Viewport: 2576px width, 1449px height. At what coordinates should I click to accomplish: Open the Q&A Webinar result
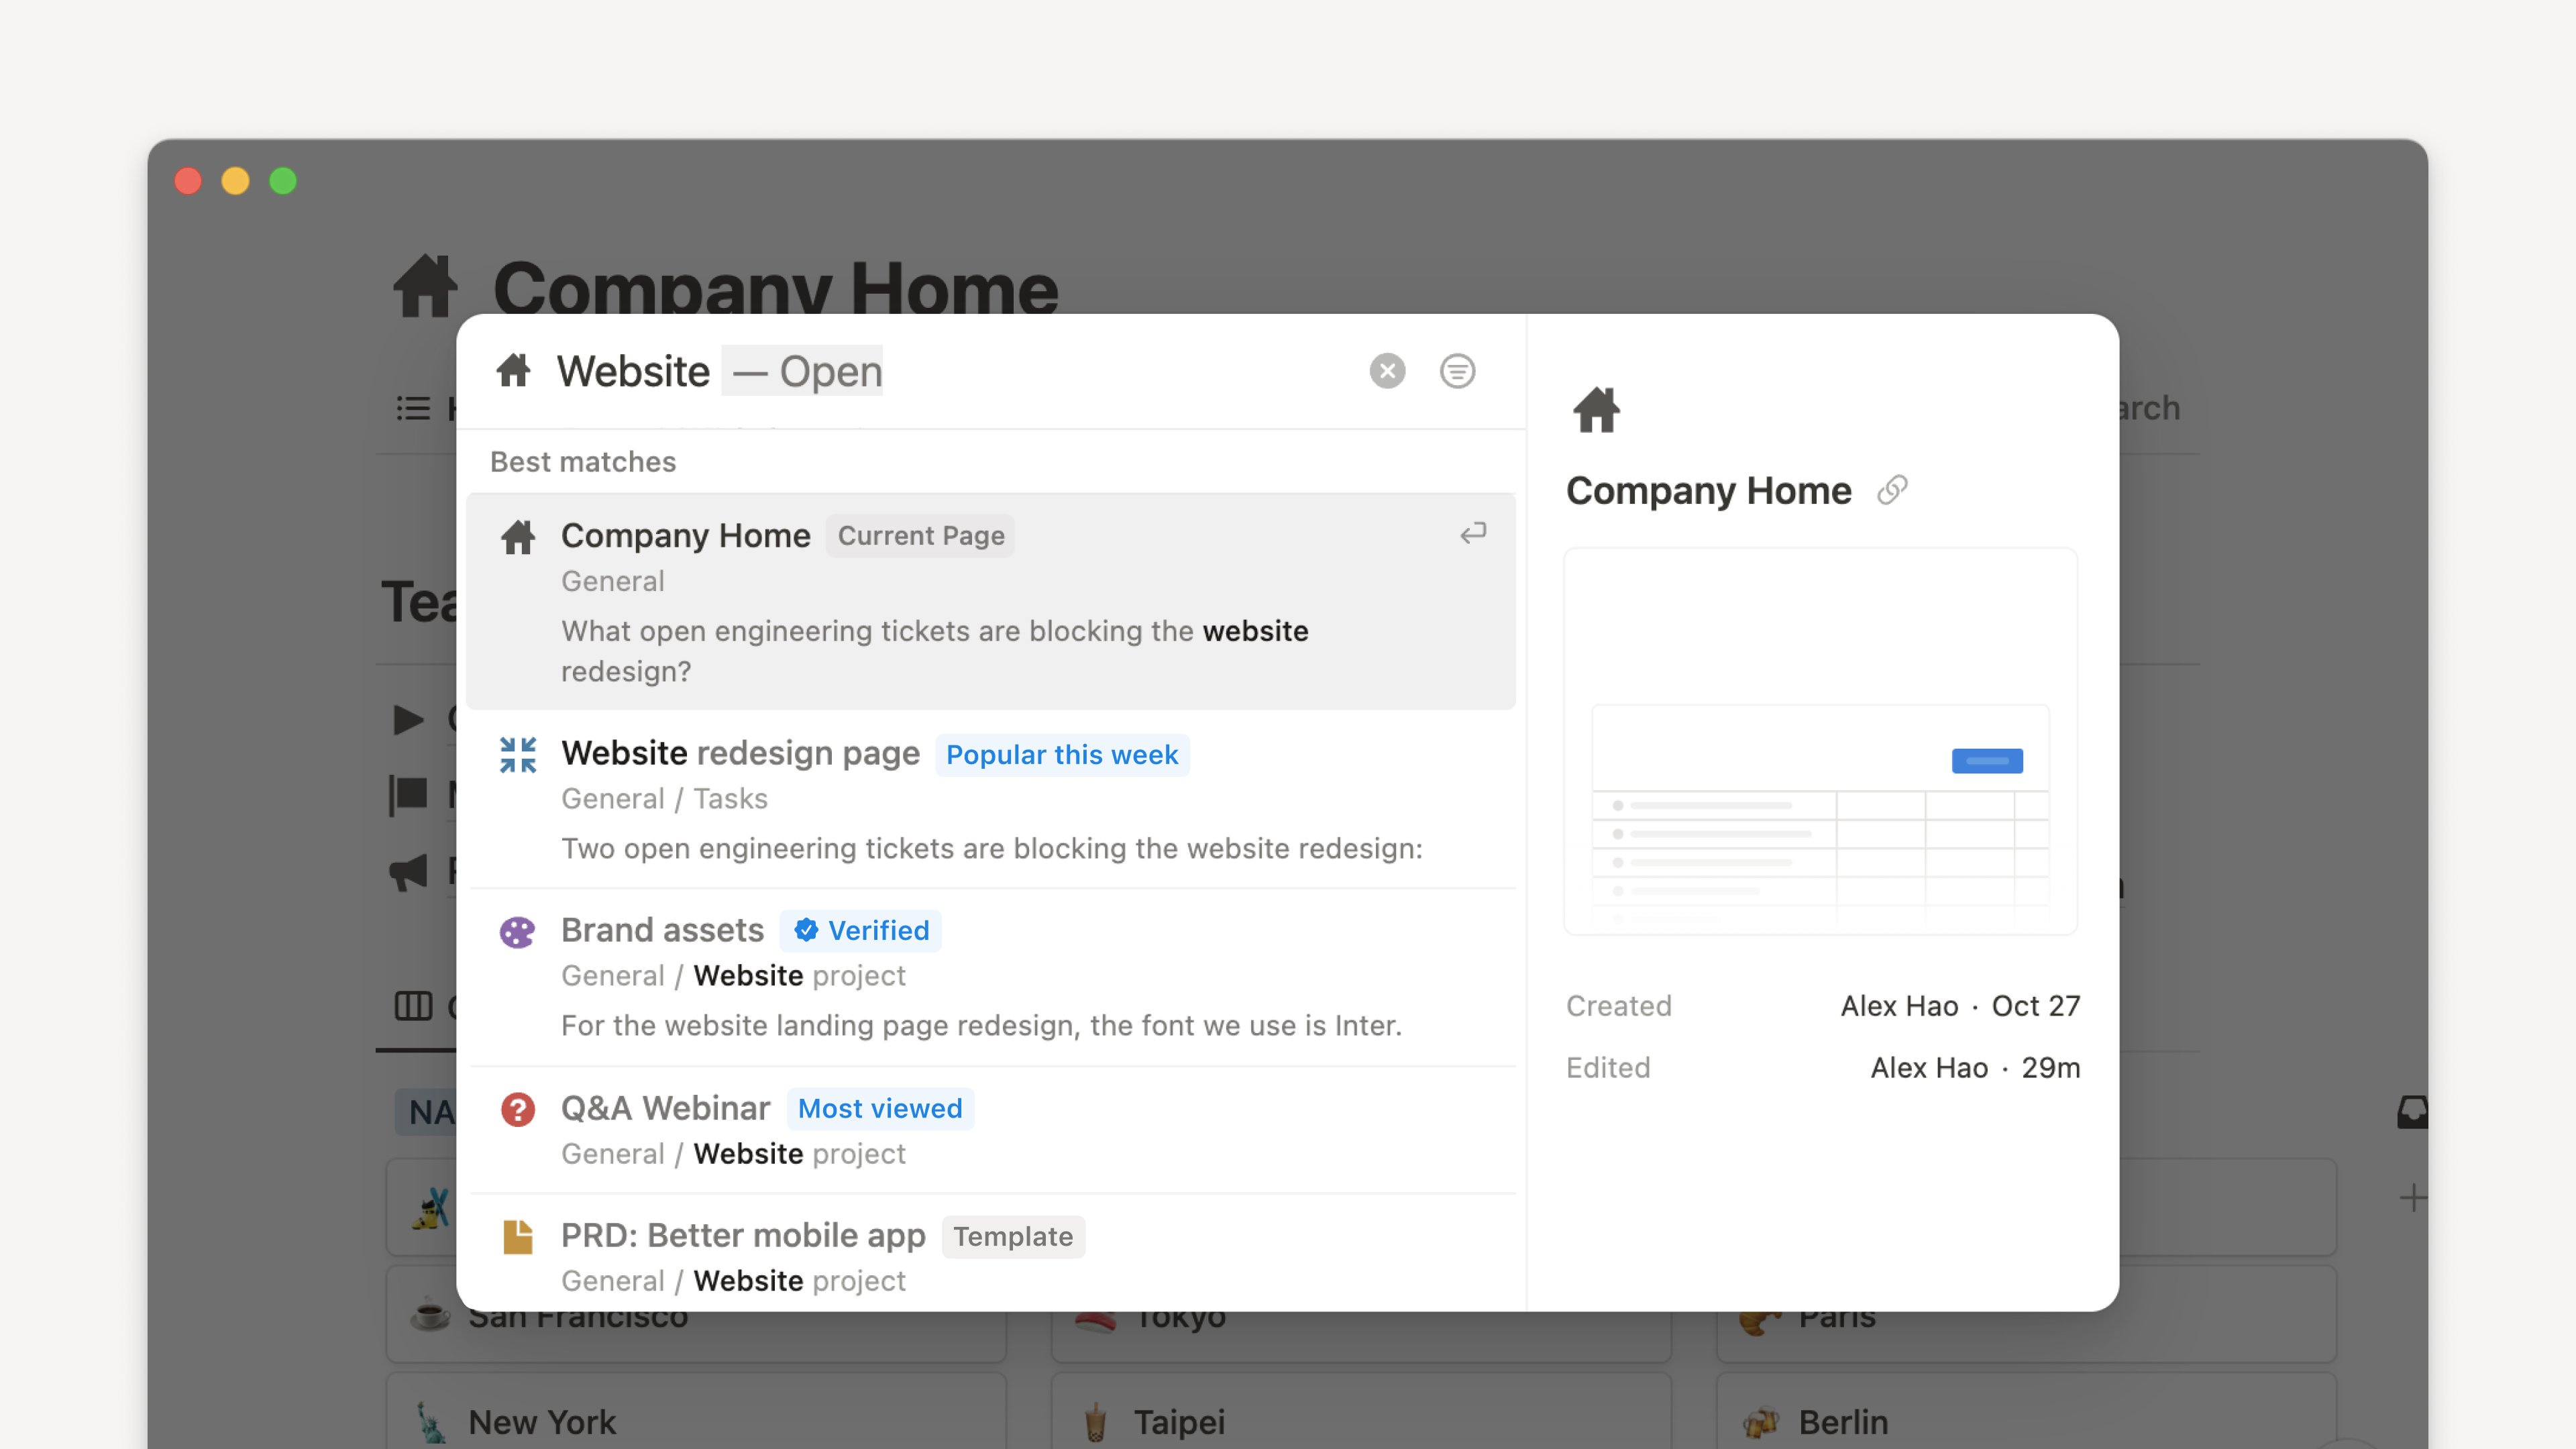pyautogui.click(x=990, y=1130)
